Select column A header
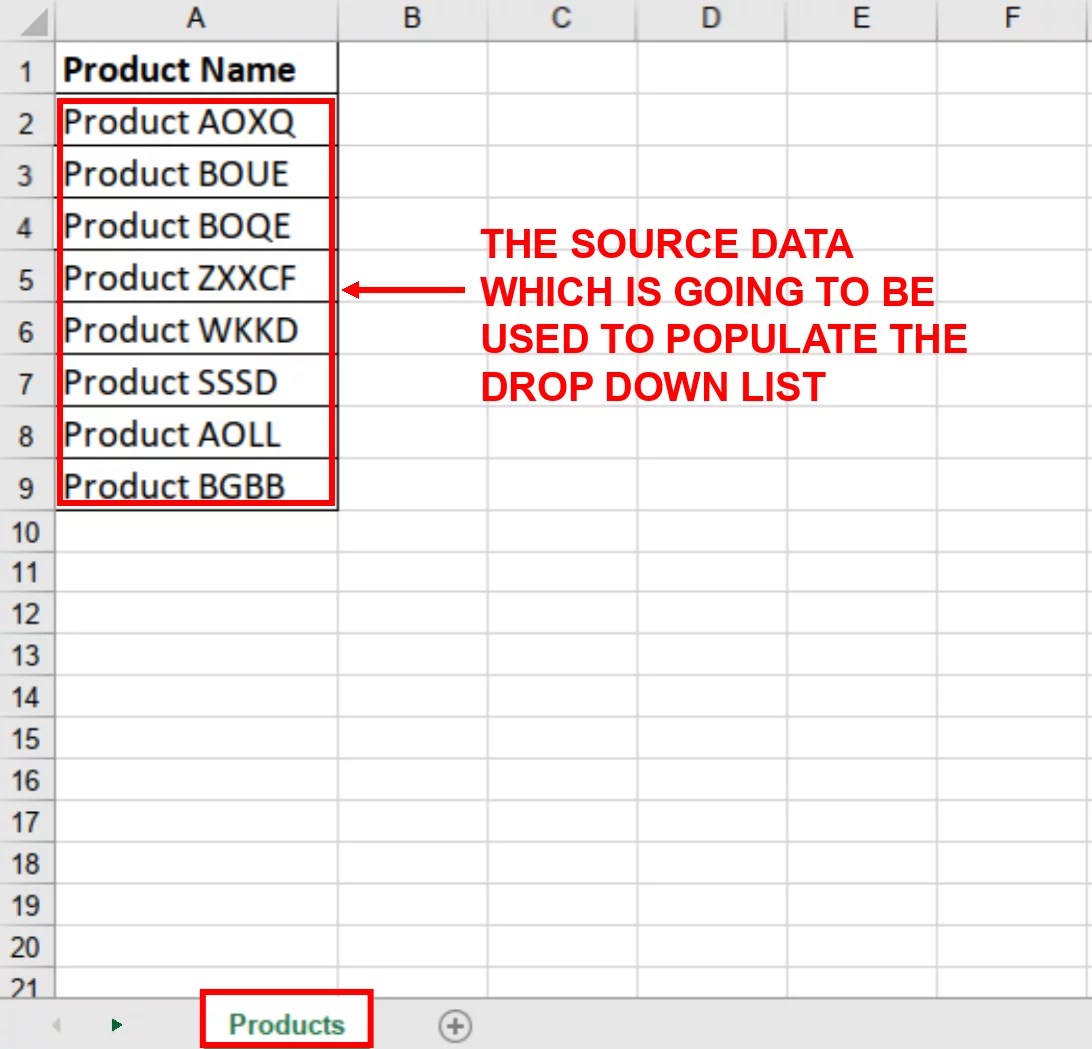 coord(196,18)
